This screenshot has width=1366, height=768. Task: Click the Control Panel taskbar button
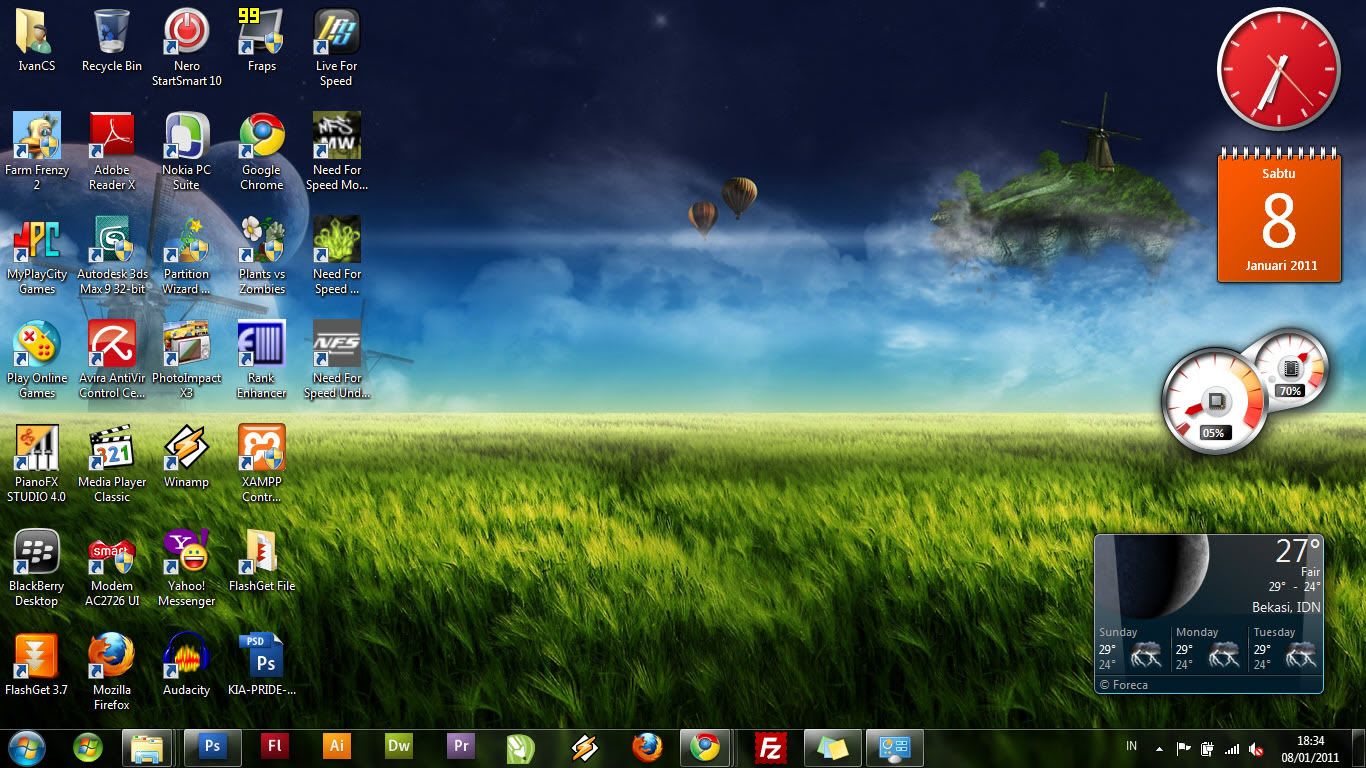point(894,748)
